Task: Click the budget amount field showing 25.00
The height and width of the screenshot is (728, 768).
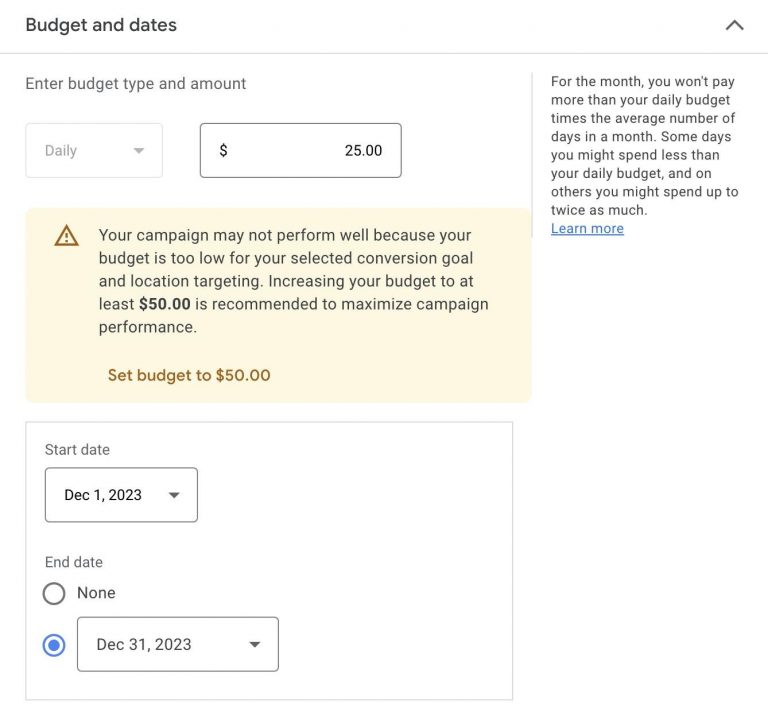Action: (301, 150)
